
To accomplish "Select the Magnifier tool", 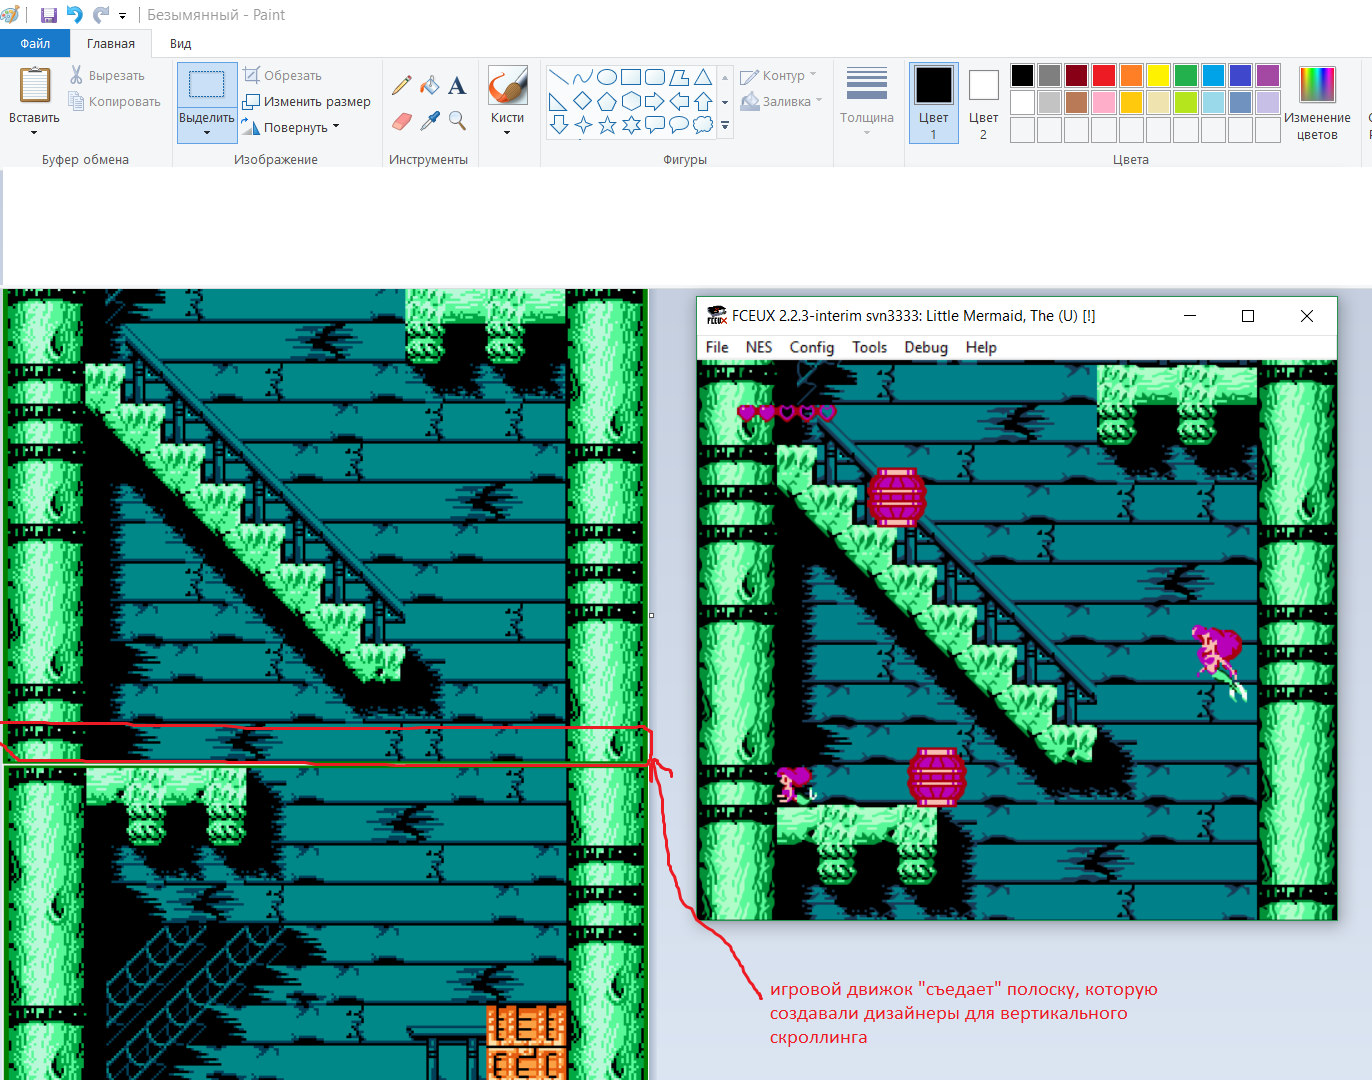I will [457, 121].
